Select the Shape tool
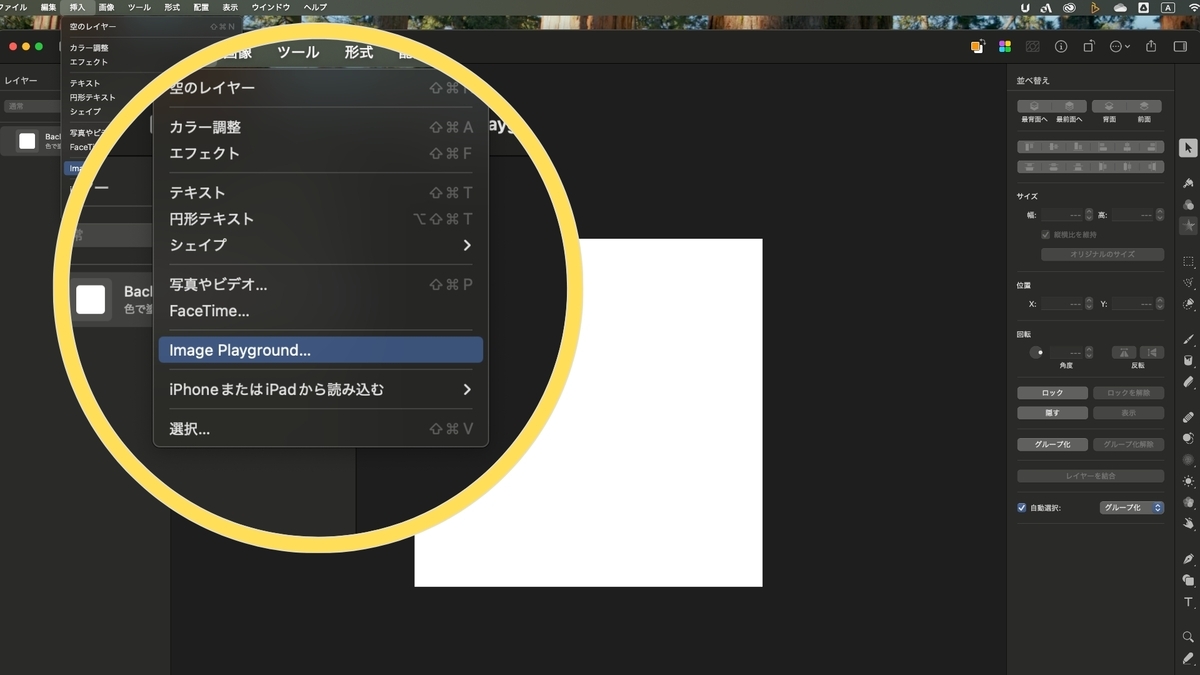This screenshot has width=1200, height=675. [1188, 580]
